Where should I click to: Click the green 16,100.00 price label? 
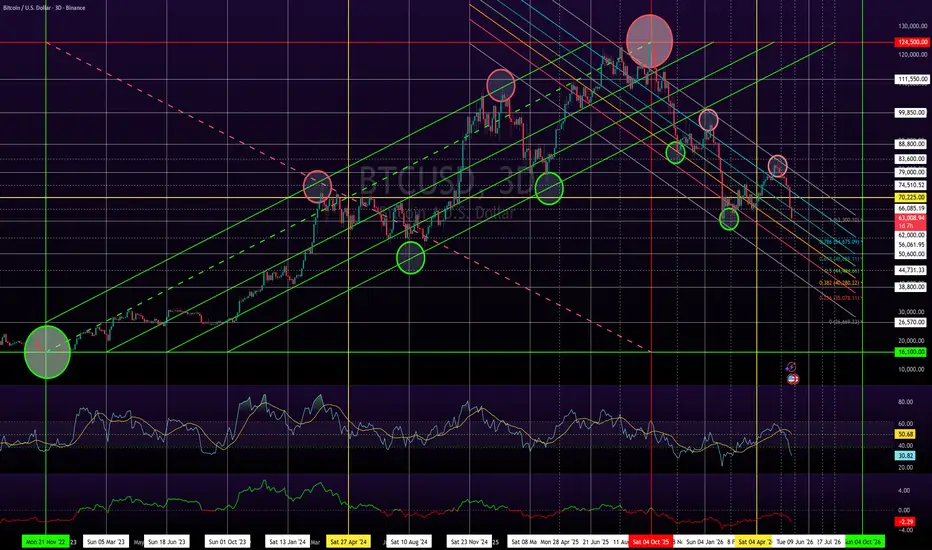pos(912,352)
